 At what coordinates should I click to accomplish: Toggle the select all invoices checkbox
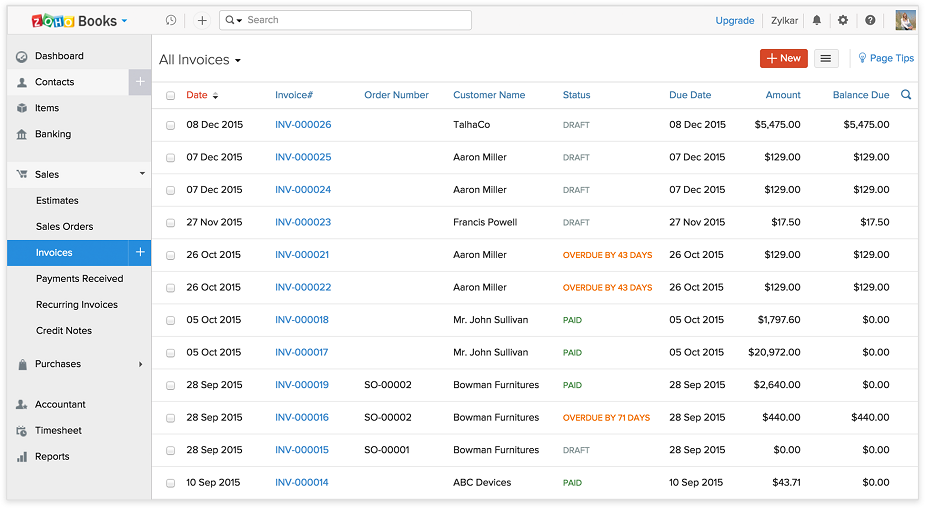click(x=170, y=96)
